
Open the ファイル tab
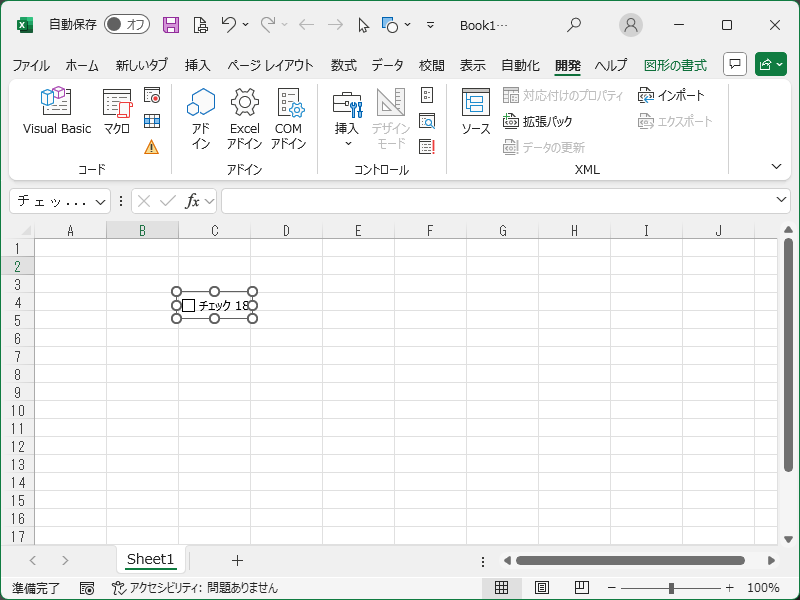31,65
